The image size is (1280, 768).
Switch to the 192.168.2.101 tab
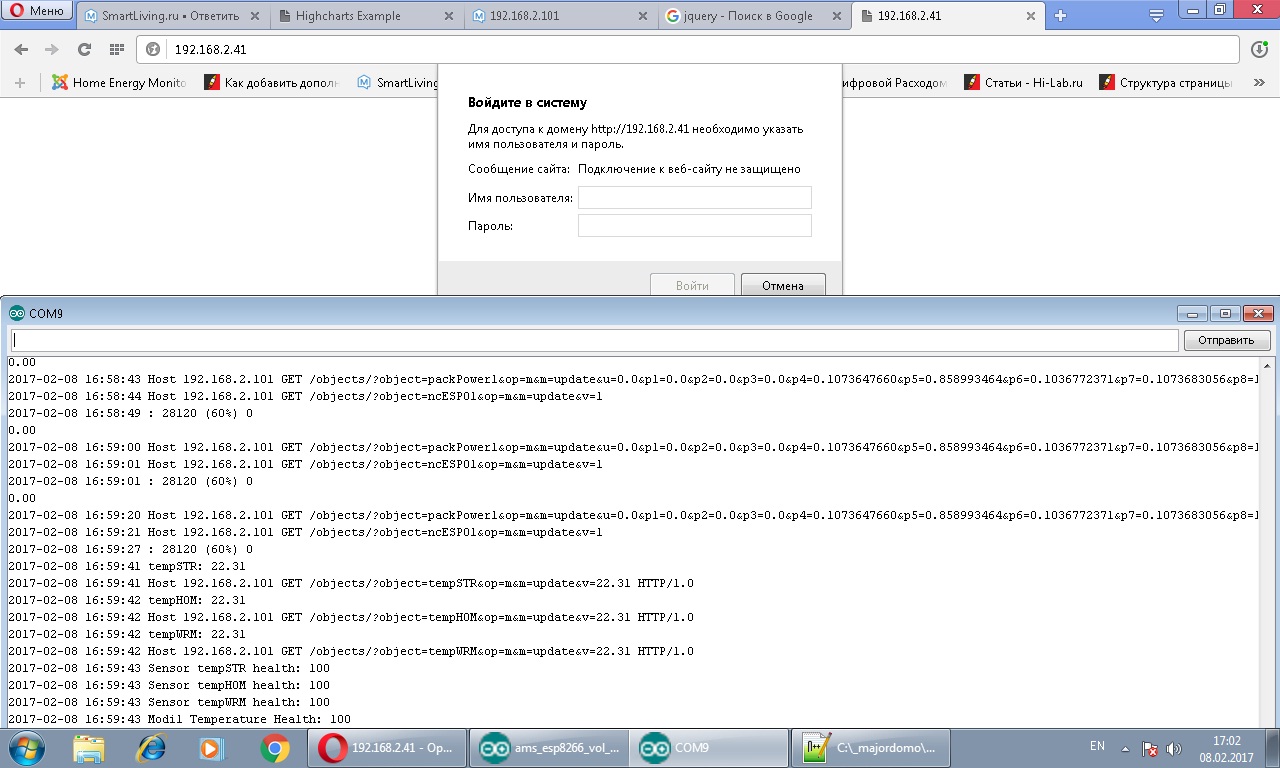point(560,16)
